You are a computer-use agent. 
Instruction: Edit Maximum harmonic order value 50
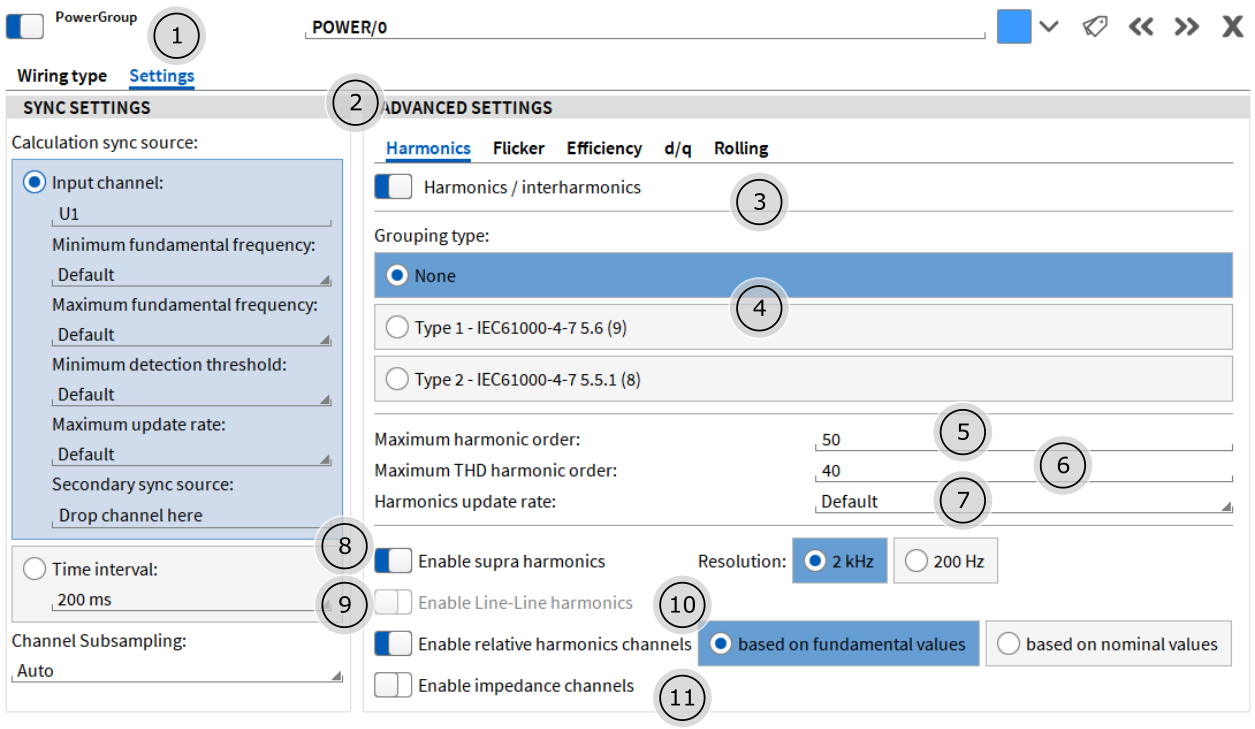[1024, 440]
